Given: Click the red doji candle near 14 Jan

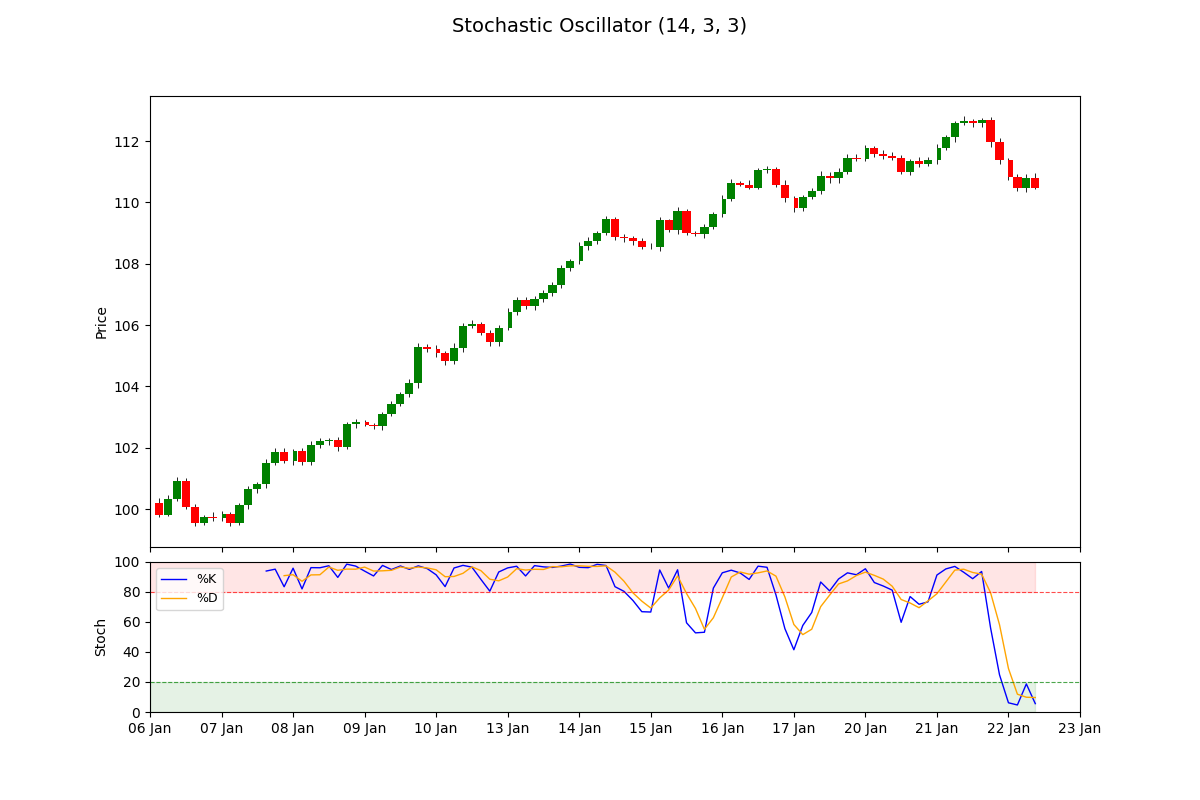Looking at the screenshot, I should 624,237.
